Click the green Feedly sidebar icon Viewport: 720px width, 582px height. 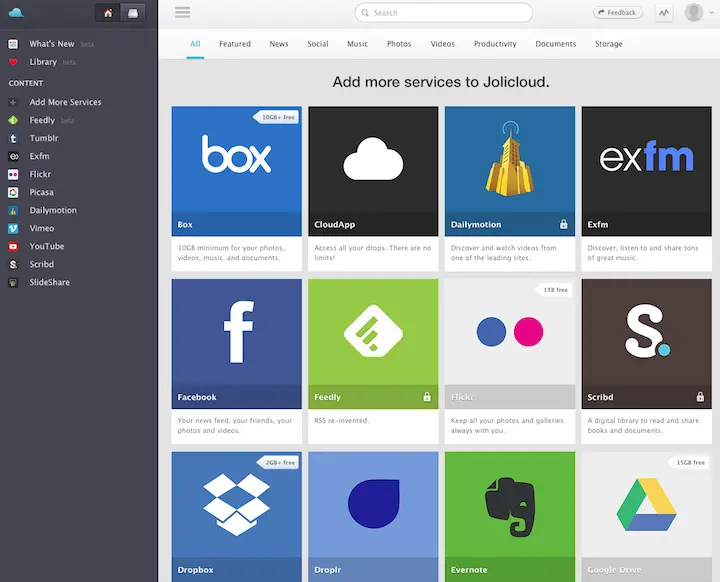[x=13, y=120]
